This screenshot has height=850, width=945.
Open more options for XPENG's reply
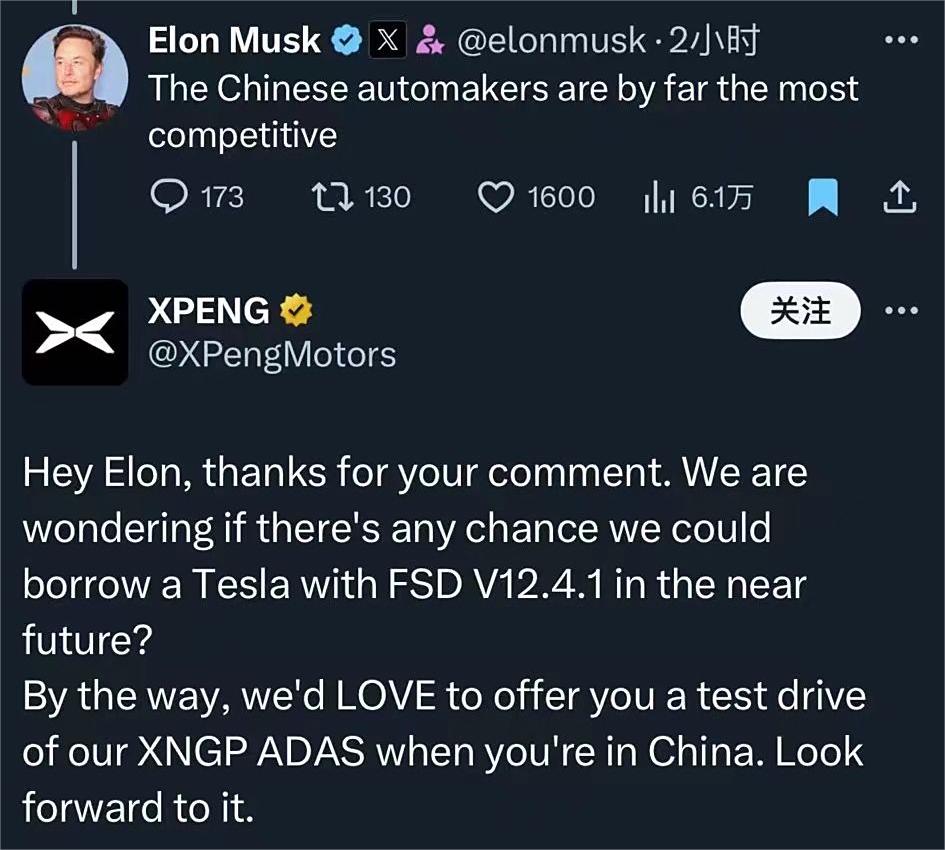click(x=902, y=311)
